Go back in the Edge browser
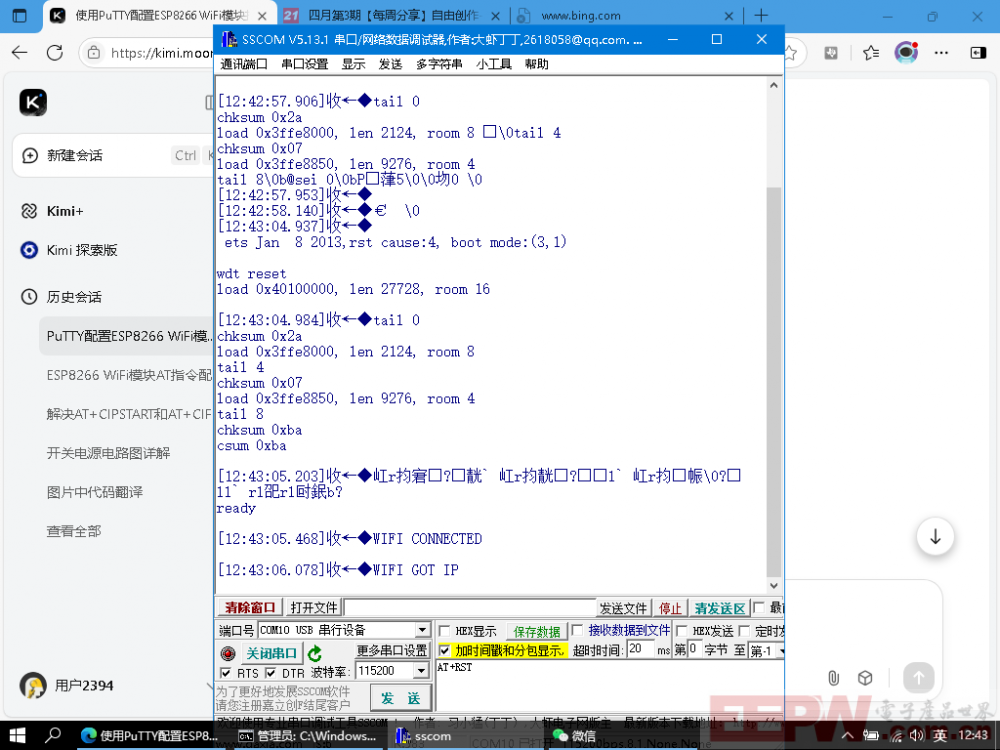The width and height of the screenshot is (1000, 750). tap(20, 53)
